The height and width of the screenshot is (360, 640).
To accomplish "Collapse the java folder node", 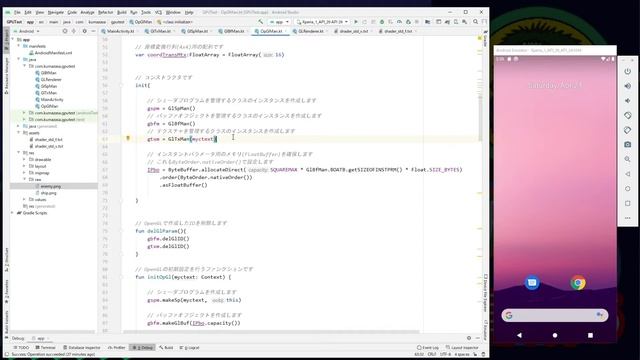I will [x=19, y=60].
